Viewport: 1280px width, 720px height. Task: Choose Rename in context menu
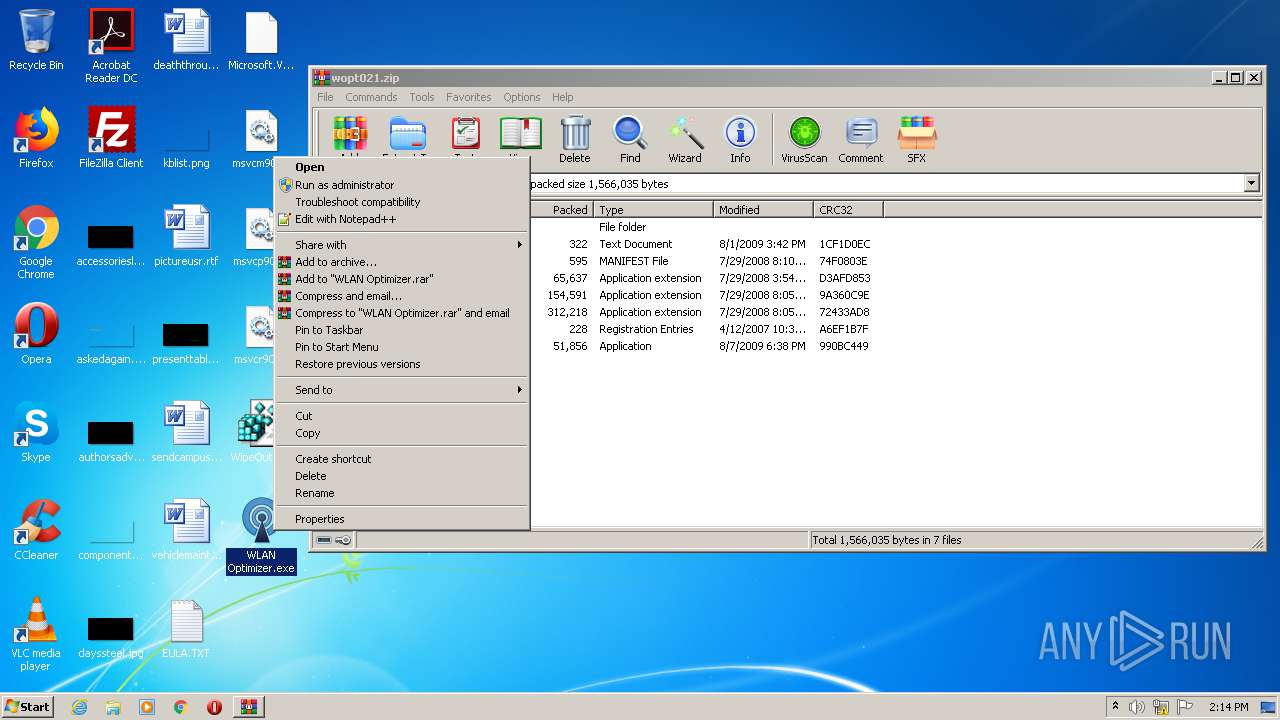[x=401, y=493]
